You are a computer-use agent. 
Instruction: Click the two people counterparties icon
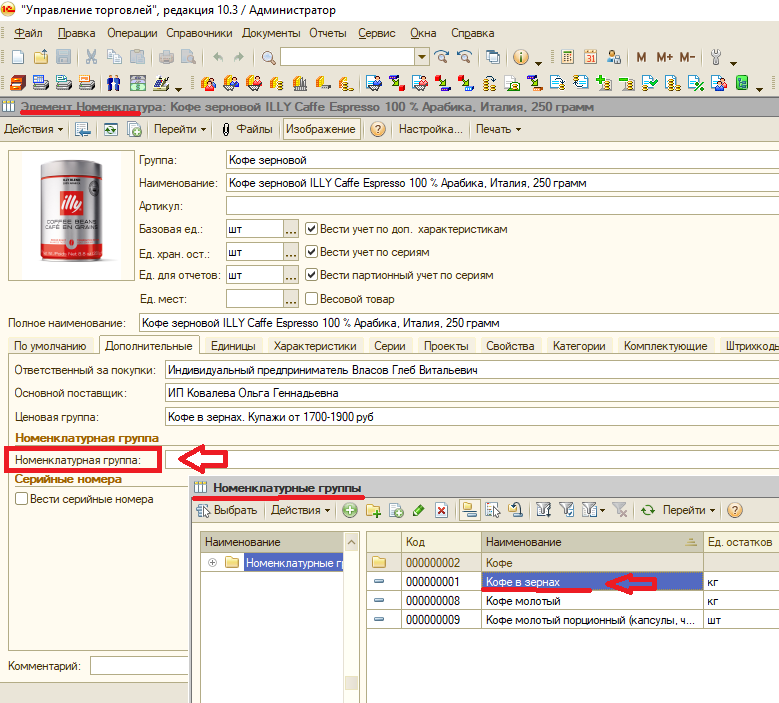(114, 83)
